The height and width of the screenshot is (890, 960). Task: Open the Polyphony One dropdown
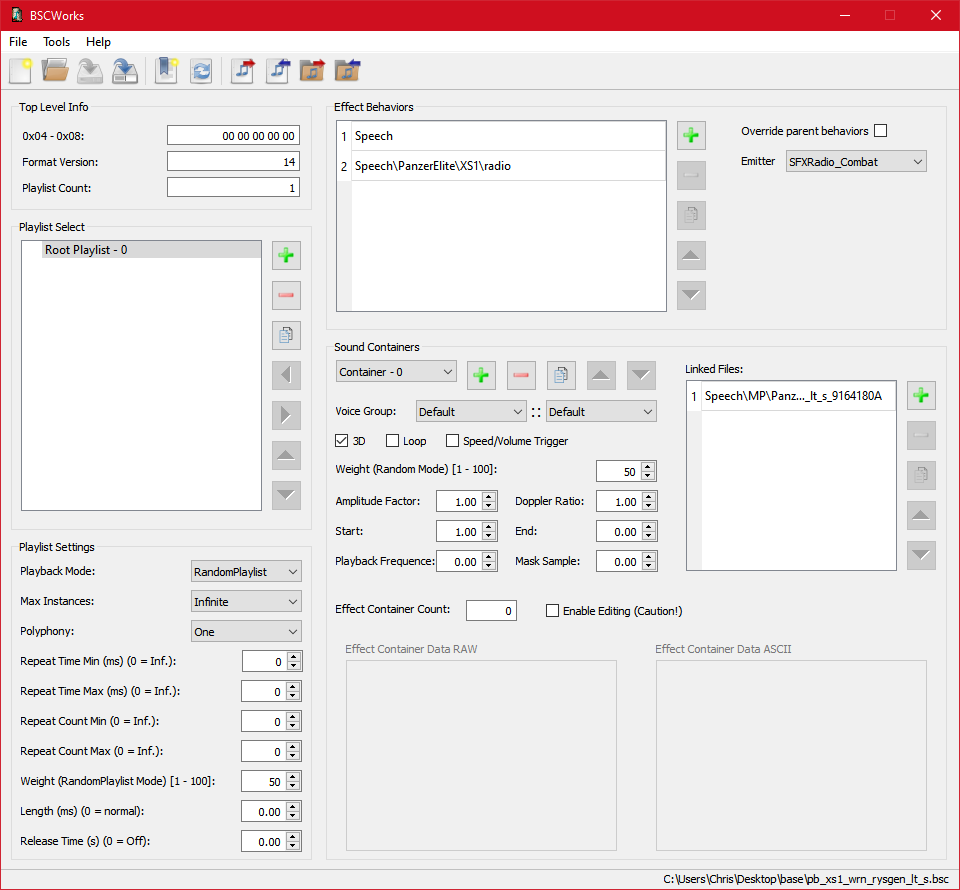(x=246, y=632)
